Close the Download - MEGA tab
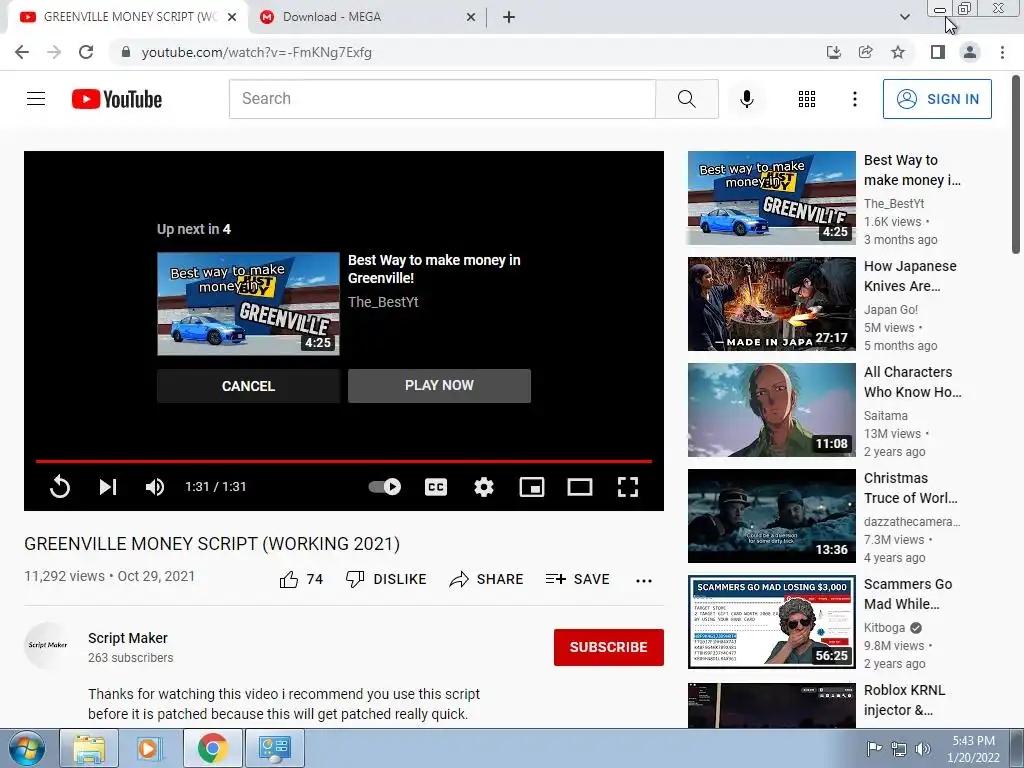Image resolution: width=1024 pixels, height=768 pixels. pyautogui.click(x=471, y=18)
